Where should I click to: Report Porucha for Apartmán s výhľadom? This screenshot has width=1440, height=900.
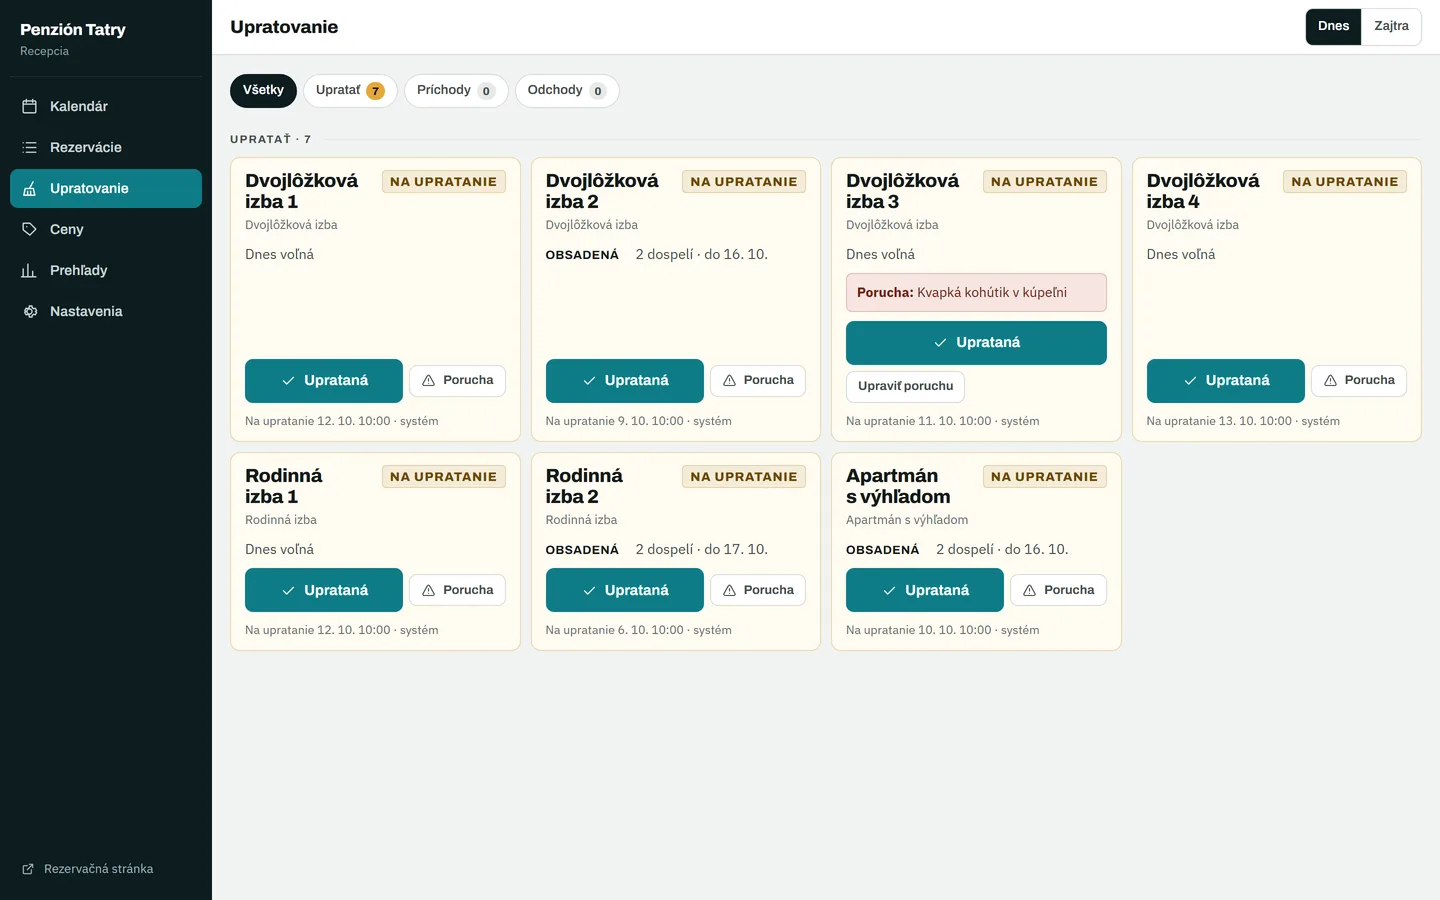point(1058,590)
